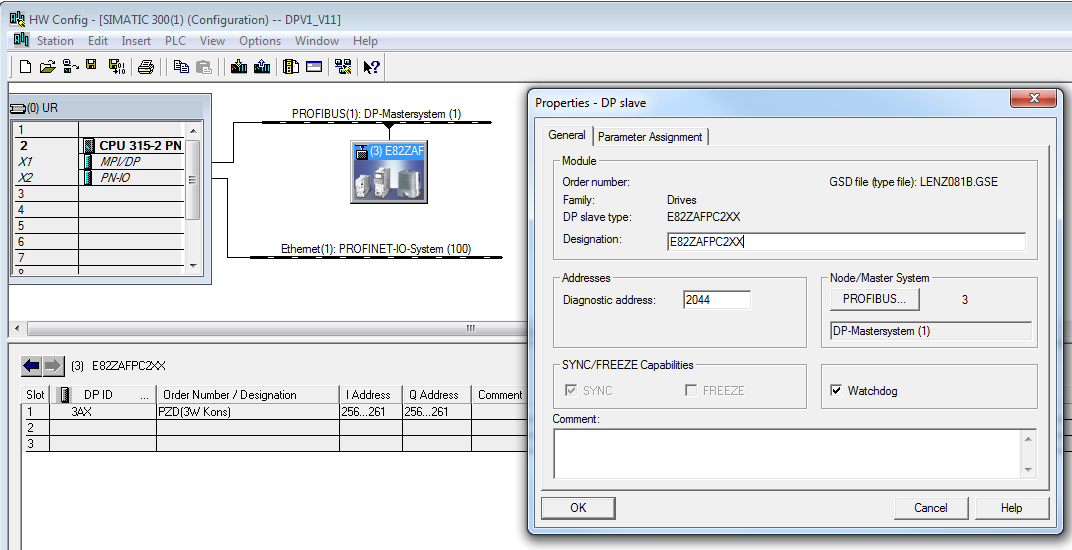The height and width of the screenshot is (550, 1072).
Task: Open the Help menu
Action: coord(365,40)
